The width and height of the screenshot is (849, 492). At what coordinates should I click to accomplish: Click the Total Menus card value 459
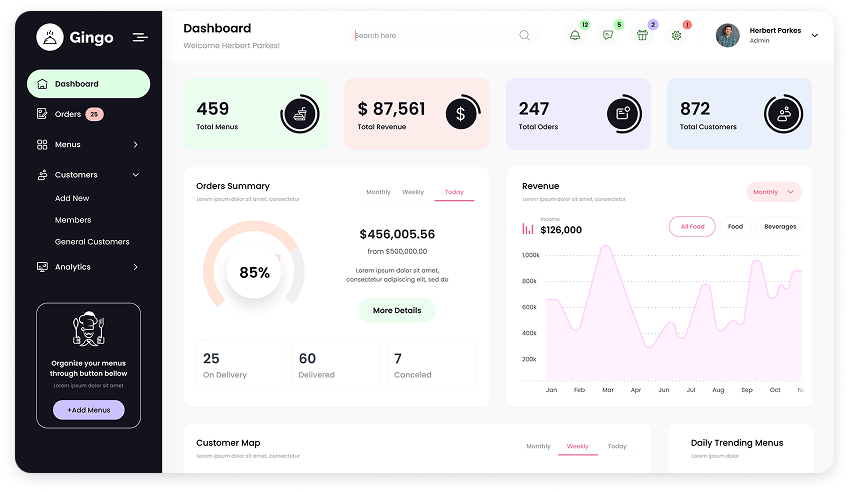213,109
